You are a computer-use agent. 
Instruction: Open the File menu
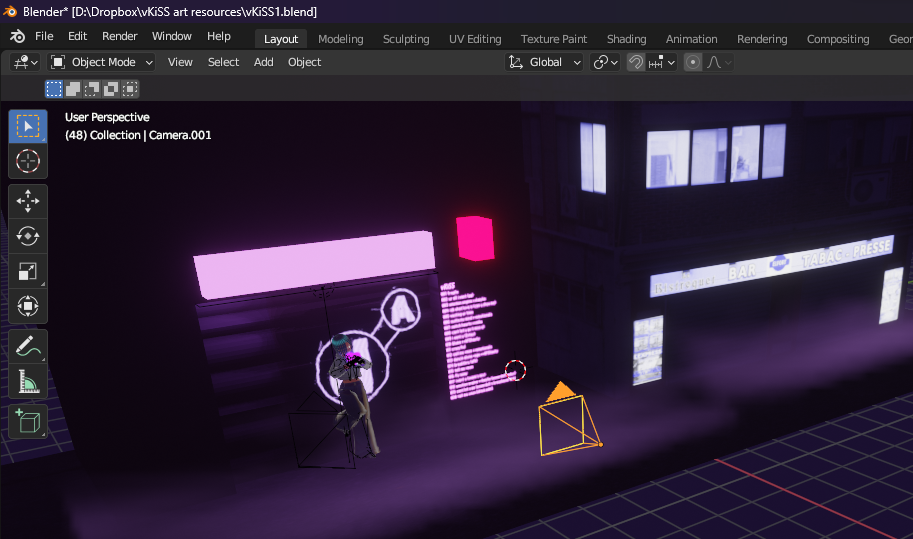pyautogui.click(x=44, y=36)
